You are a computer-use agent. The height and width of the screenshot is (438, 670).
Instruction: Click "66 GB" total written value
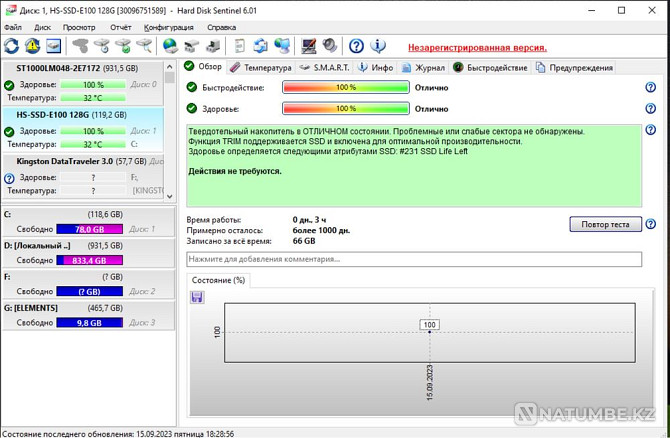pos(304,241)
